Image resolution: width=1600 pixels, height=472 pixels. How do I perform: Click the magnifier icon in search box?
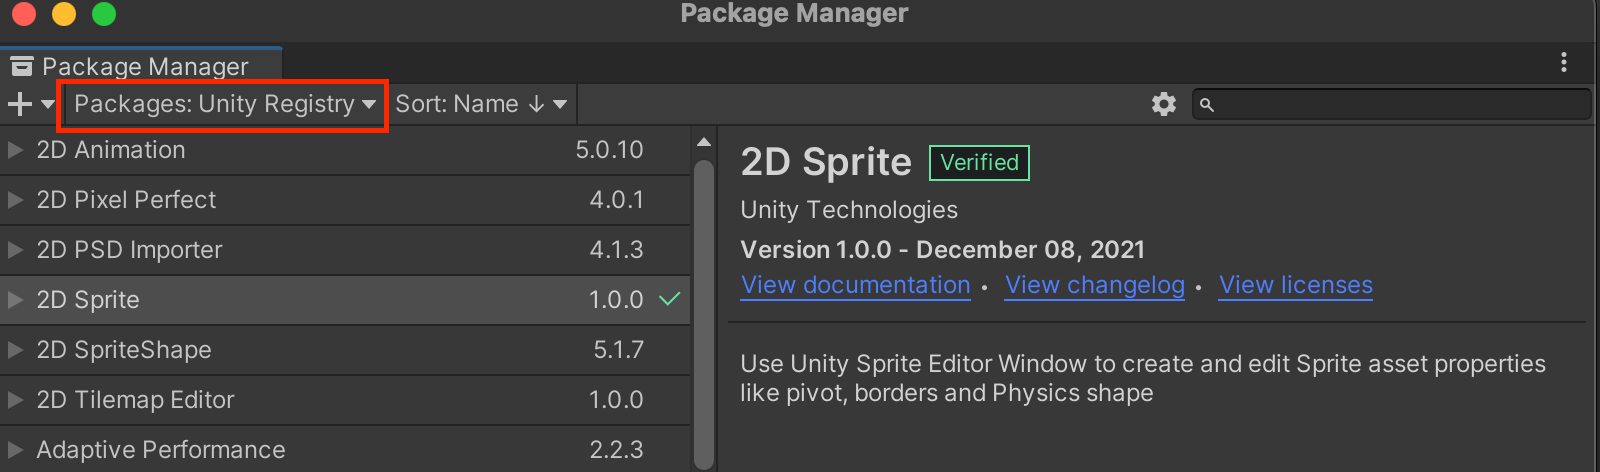[1207, 105]
